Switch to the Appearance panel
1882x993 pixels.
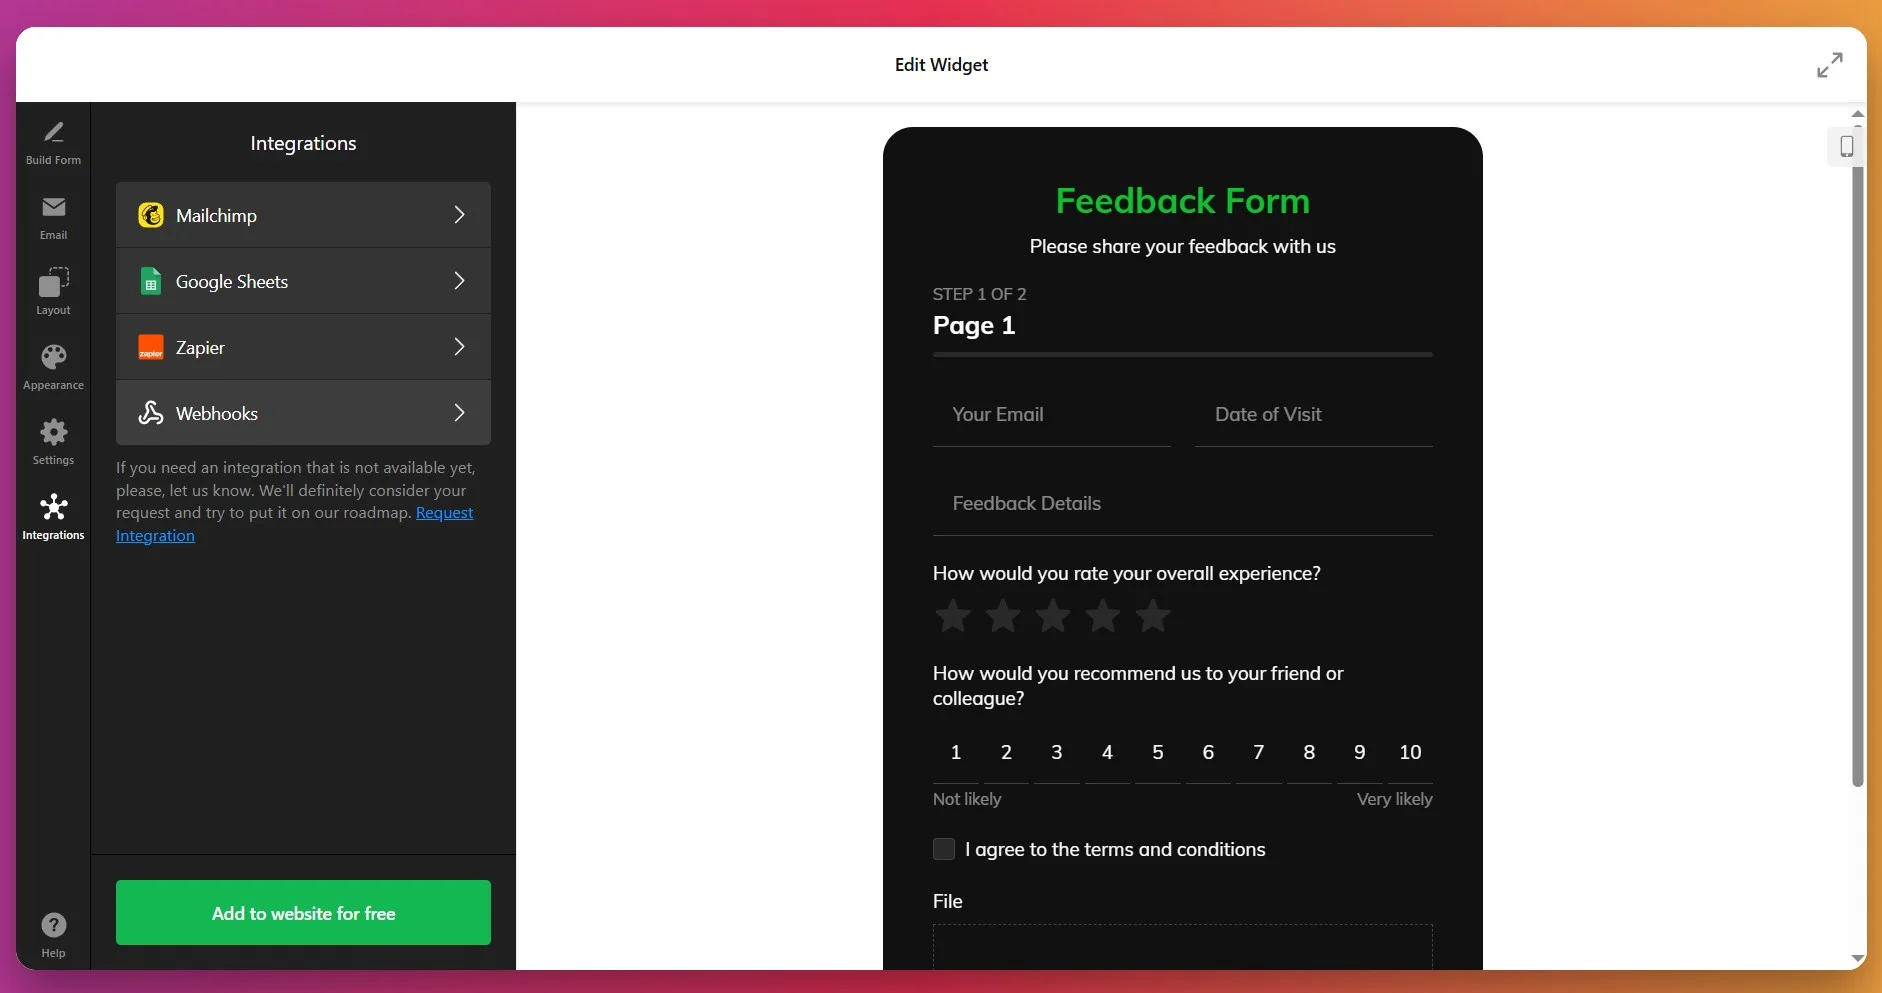53,366
